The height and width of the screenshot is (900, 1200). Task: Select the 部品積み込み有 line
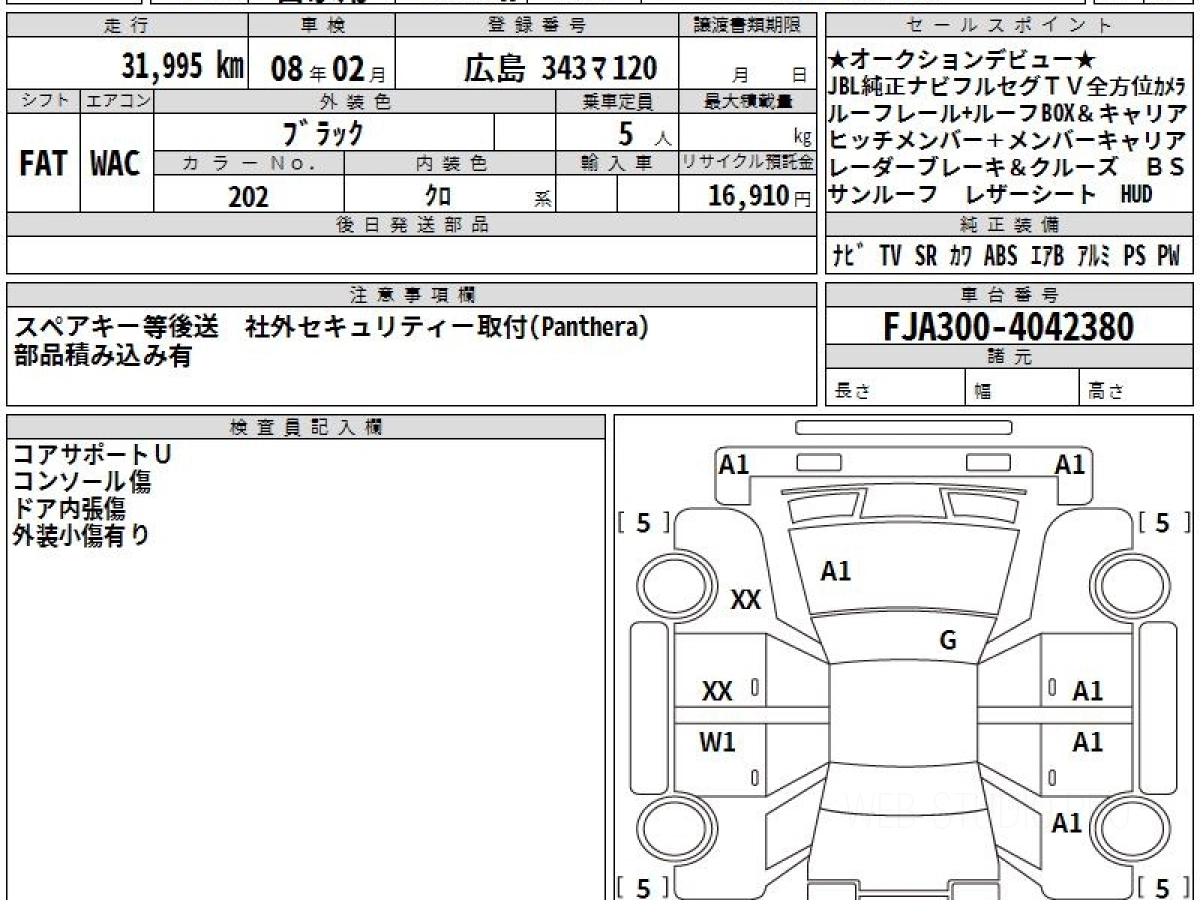pos(102,355)
